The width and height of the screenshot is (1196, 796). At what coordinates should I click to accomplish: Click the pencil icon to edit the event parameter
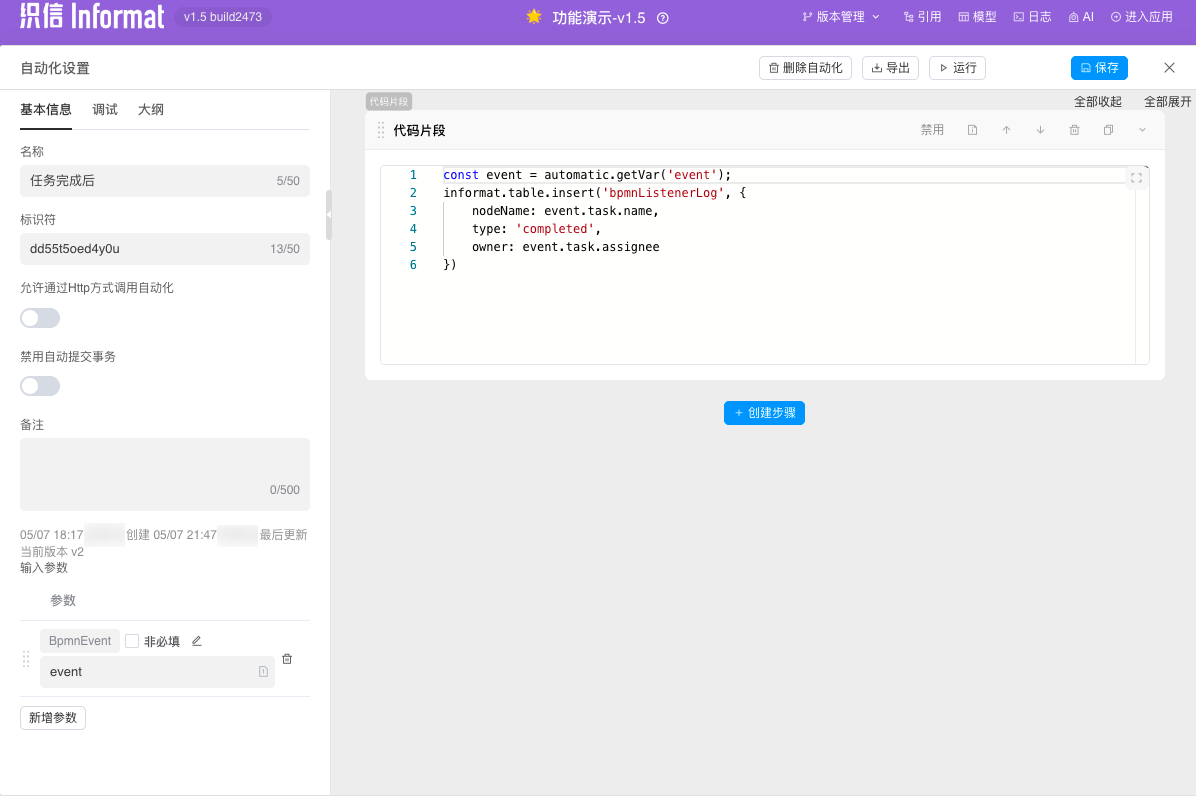(x=196, y=641)
